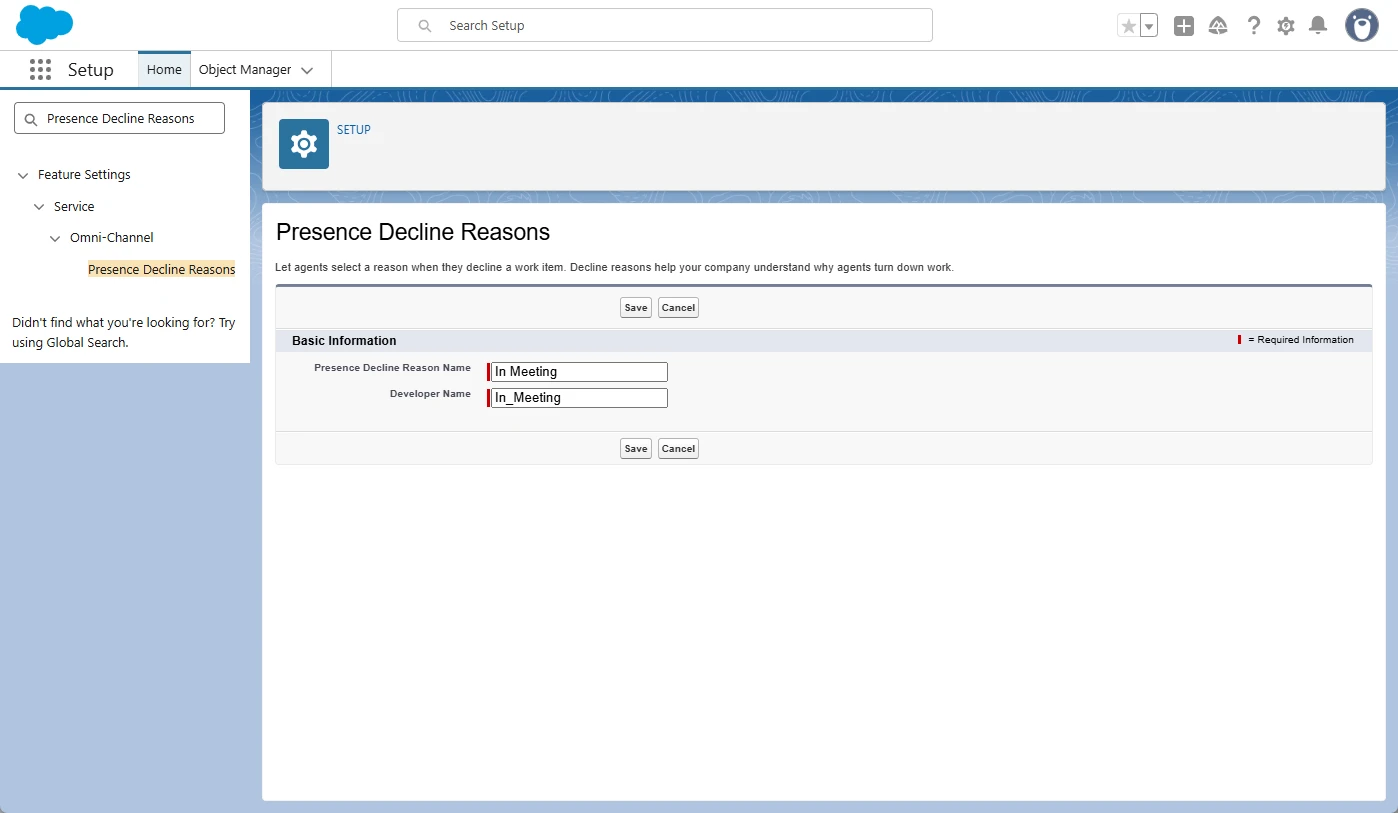Click the Setup app name label
Viewport: 1398px width, 813px height.
[x=91, y=70]
